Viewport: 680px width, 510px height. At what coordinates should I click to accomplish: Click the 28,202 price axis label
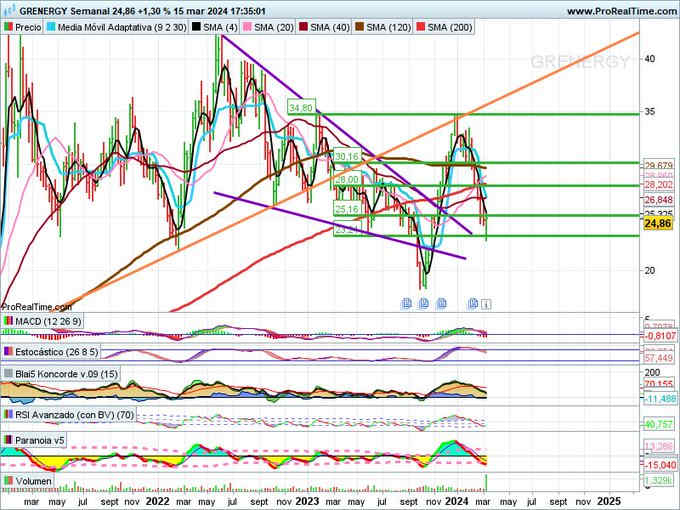tap(658, 185)
